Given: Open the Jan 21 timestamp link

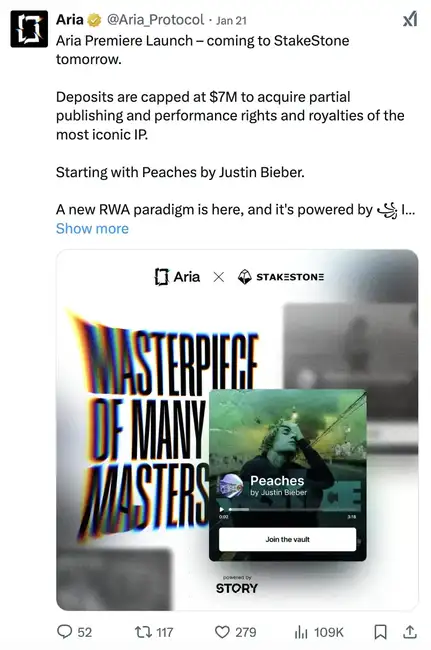Looking at the screenshot, I should point(231,20).
